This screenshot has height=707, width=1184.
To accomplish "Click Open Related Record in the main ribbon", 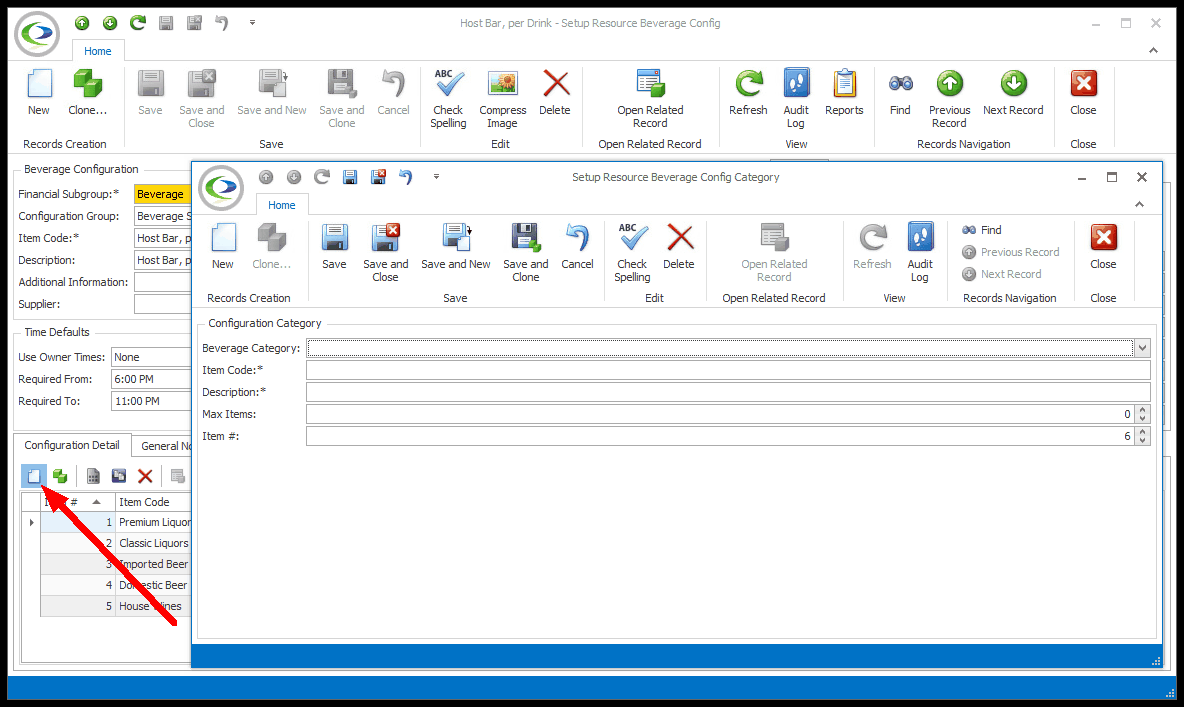I will point(650,98).
